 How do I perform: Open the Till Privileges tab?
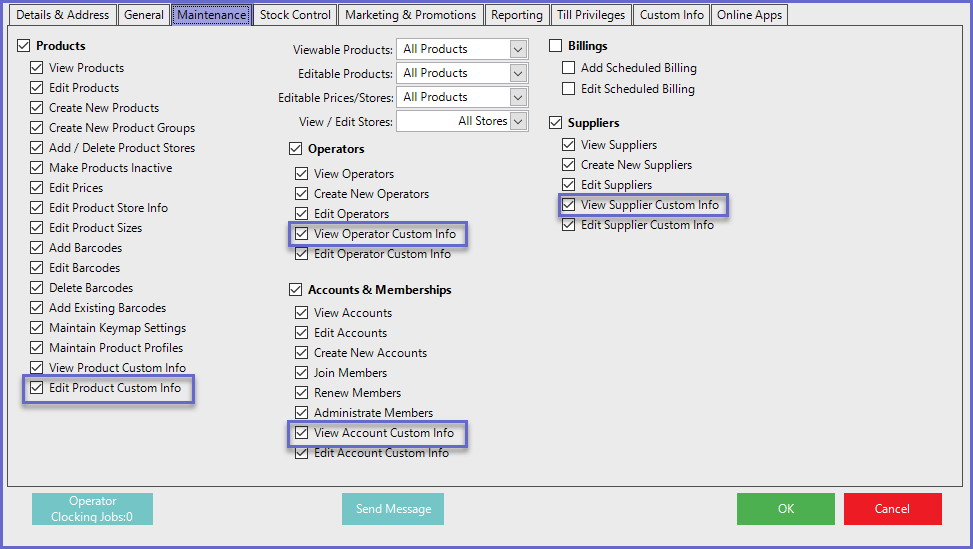(x=590, y=15)
